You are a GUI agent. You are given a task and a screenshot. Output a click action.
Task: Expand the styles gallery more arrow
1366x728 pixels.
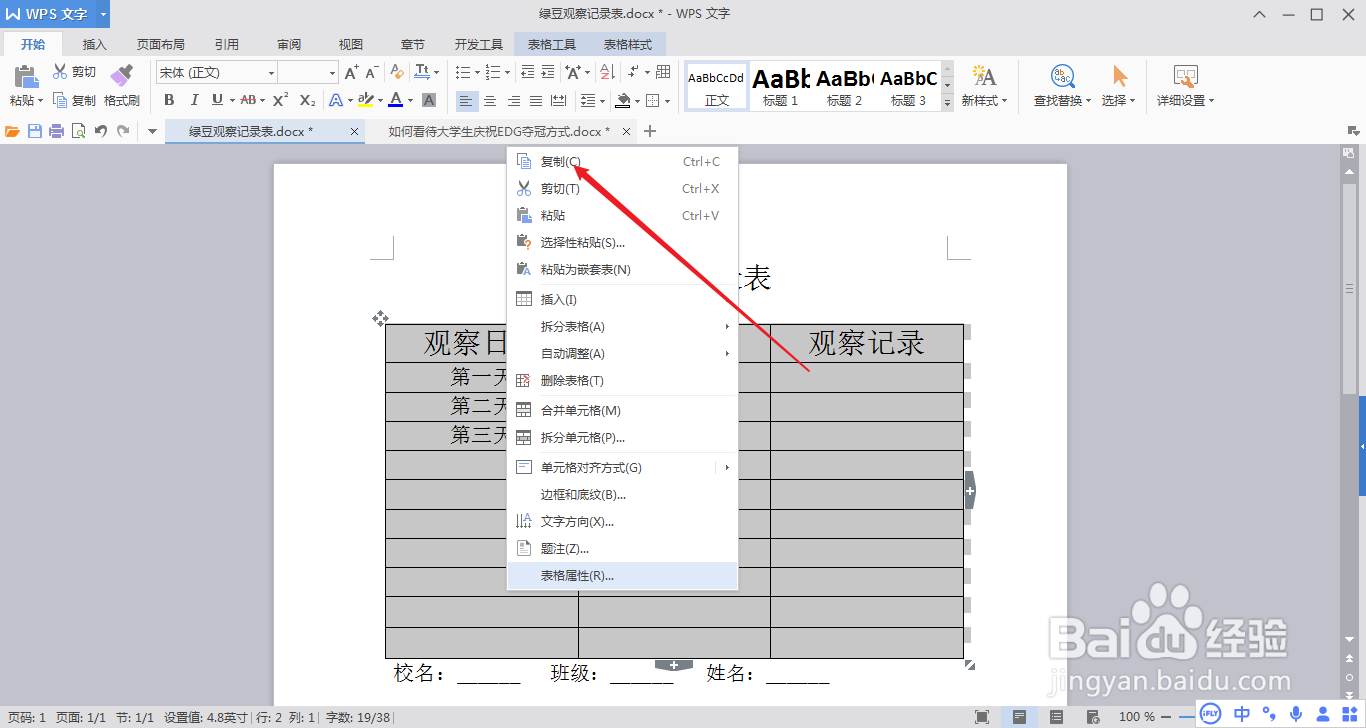pos(947,102)
